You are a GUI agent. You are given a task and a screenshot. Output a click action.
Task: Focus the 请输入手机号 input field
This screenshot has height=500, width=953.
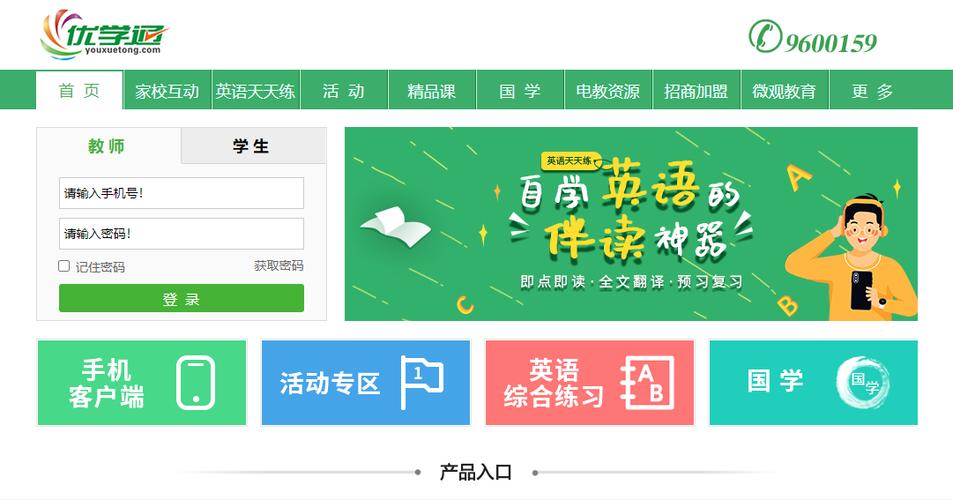coord(181,193)
